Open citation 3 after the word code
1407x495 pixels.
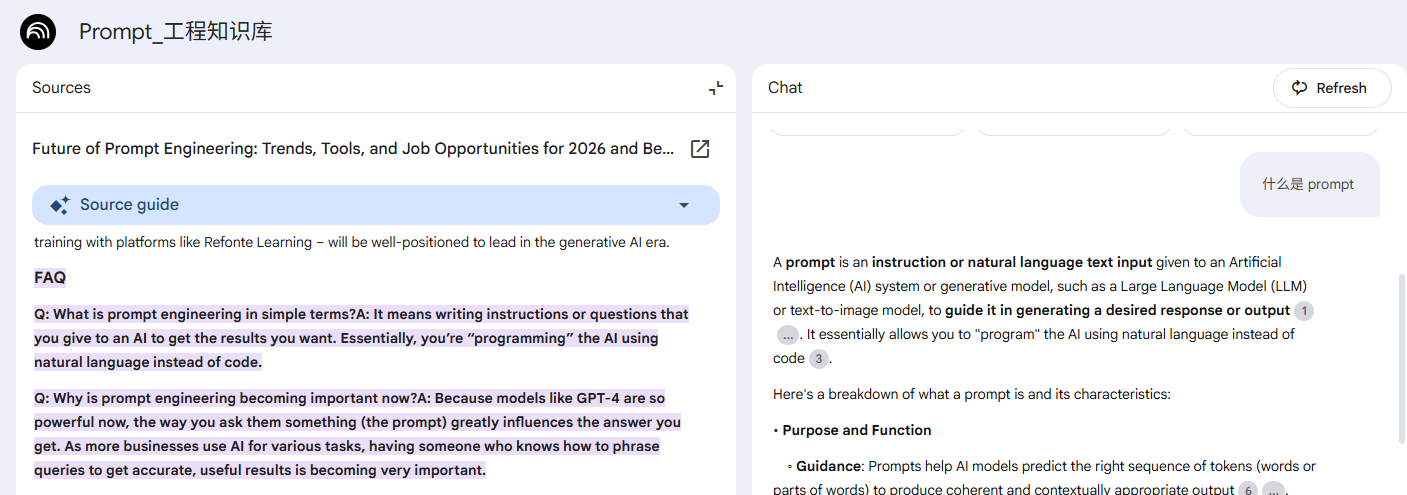[x=819, y=358]
